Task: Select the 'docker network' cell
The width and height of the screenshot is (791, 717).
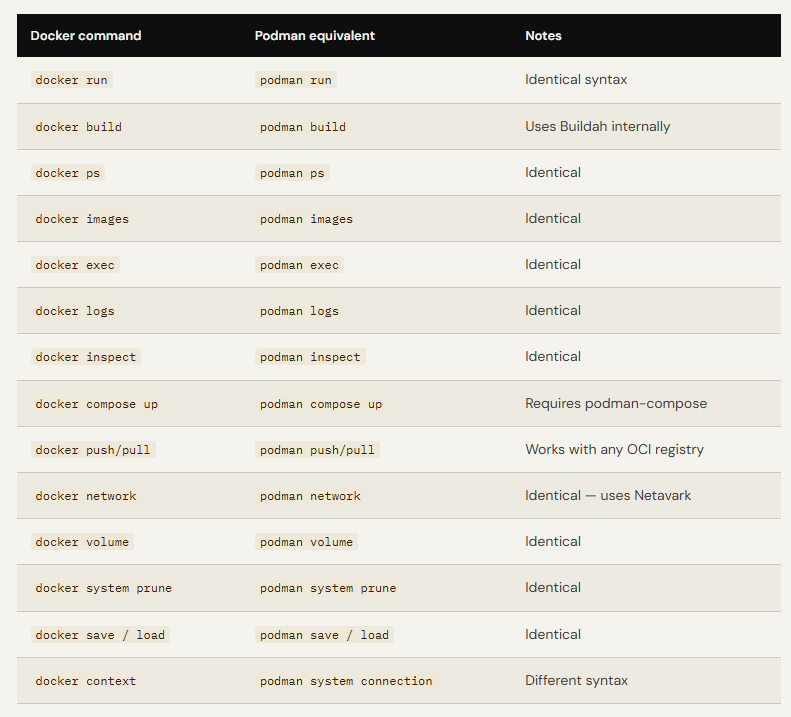Action: click(86, 495)
